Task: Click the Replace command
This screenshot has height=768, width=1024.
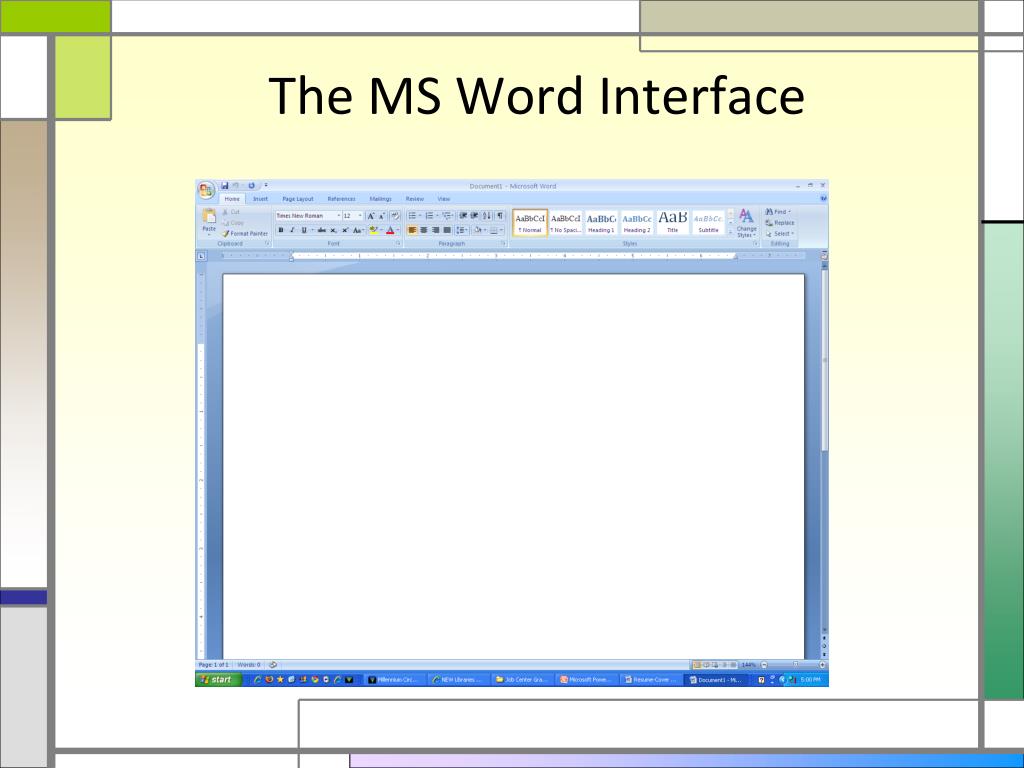Action: pyautogui.click(x=780, y=223)
